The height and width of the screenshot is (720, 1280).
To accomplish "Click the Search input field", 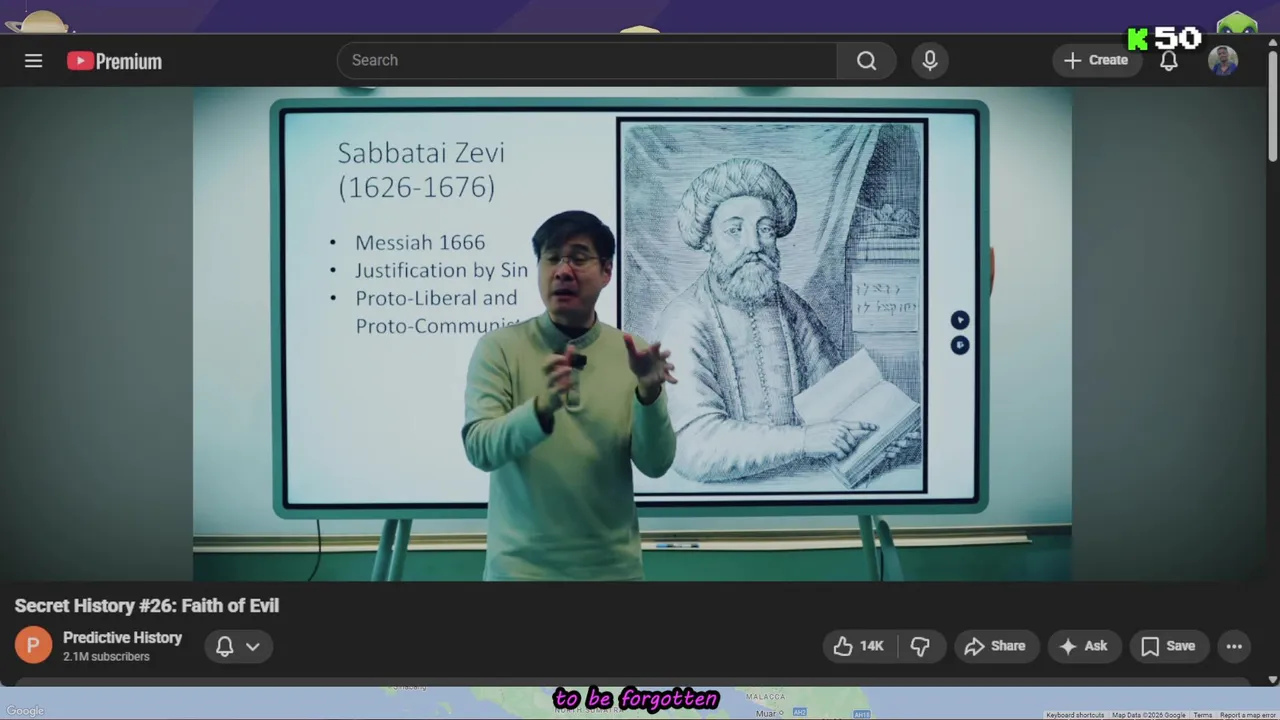I will [x=587, y=60].
